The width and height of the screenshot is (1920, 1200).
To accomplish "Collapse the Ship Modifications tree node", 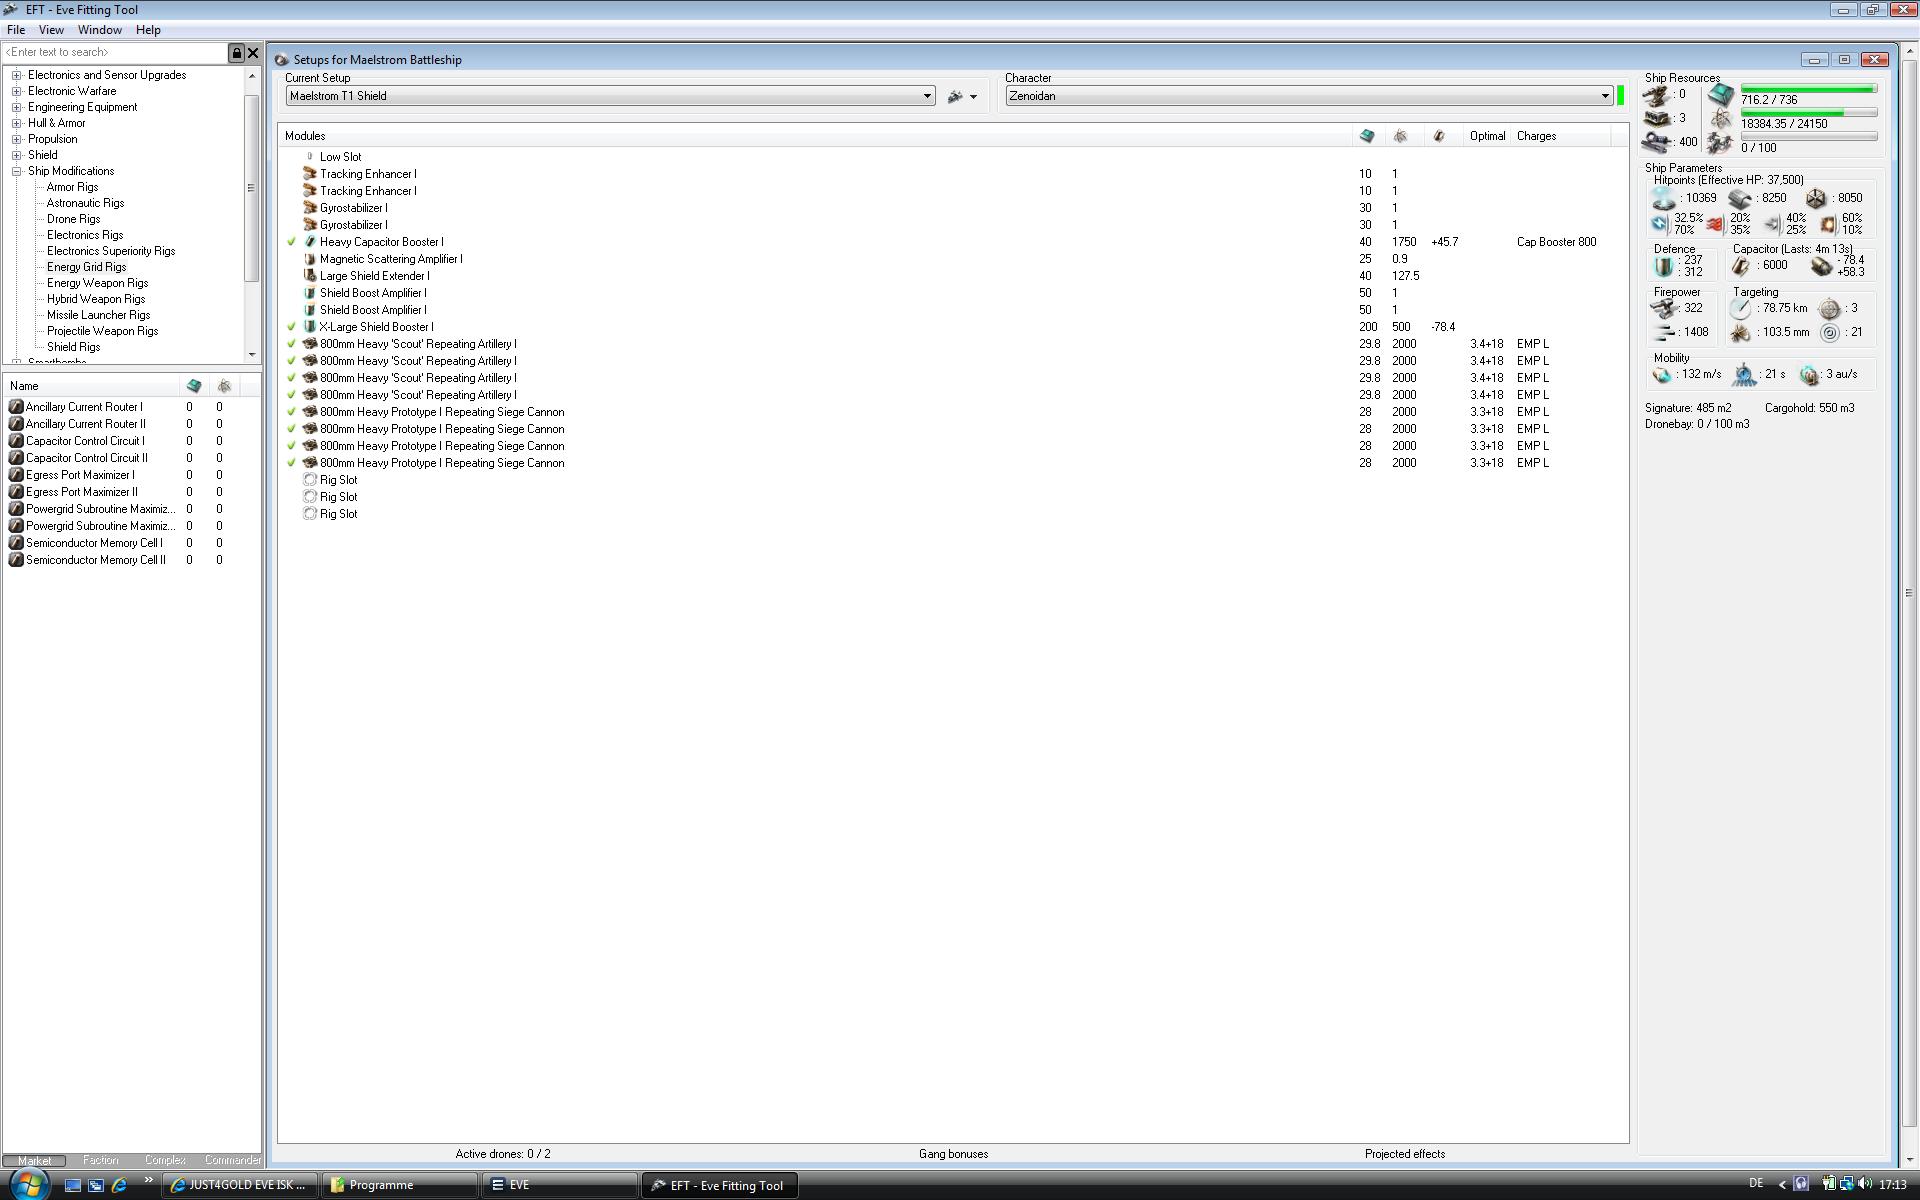I will point(17,171).
